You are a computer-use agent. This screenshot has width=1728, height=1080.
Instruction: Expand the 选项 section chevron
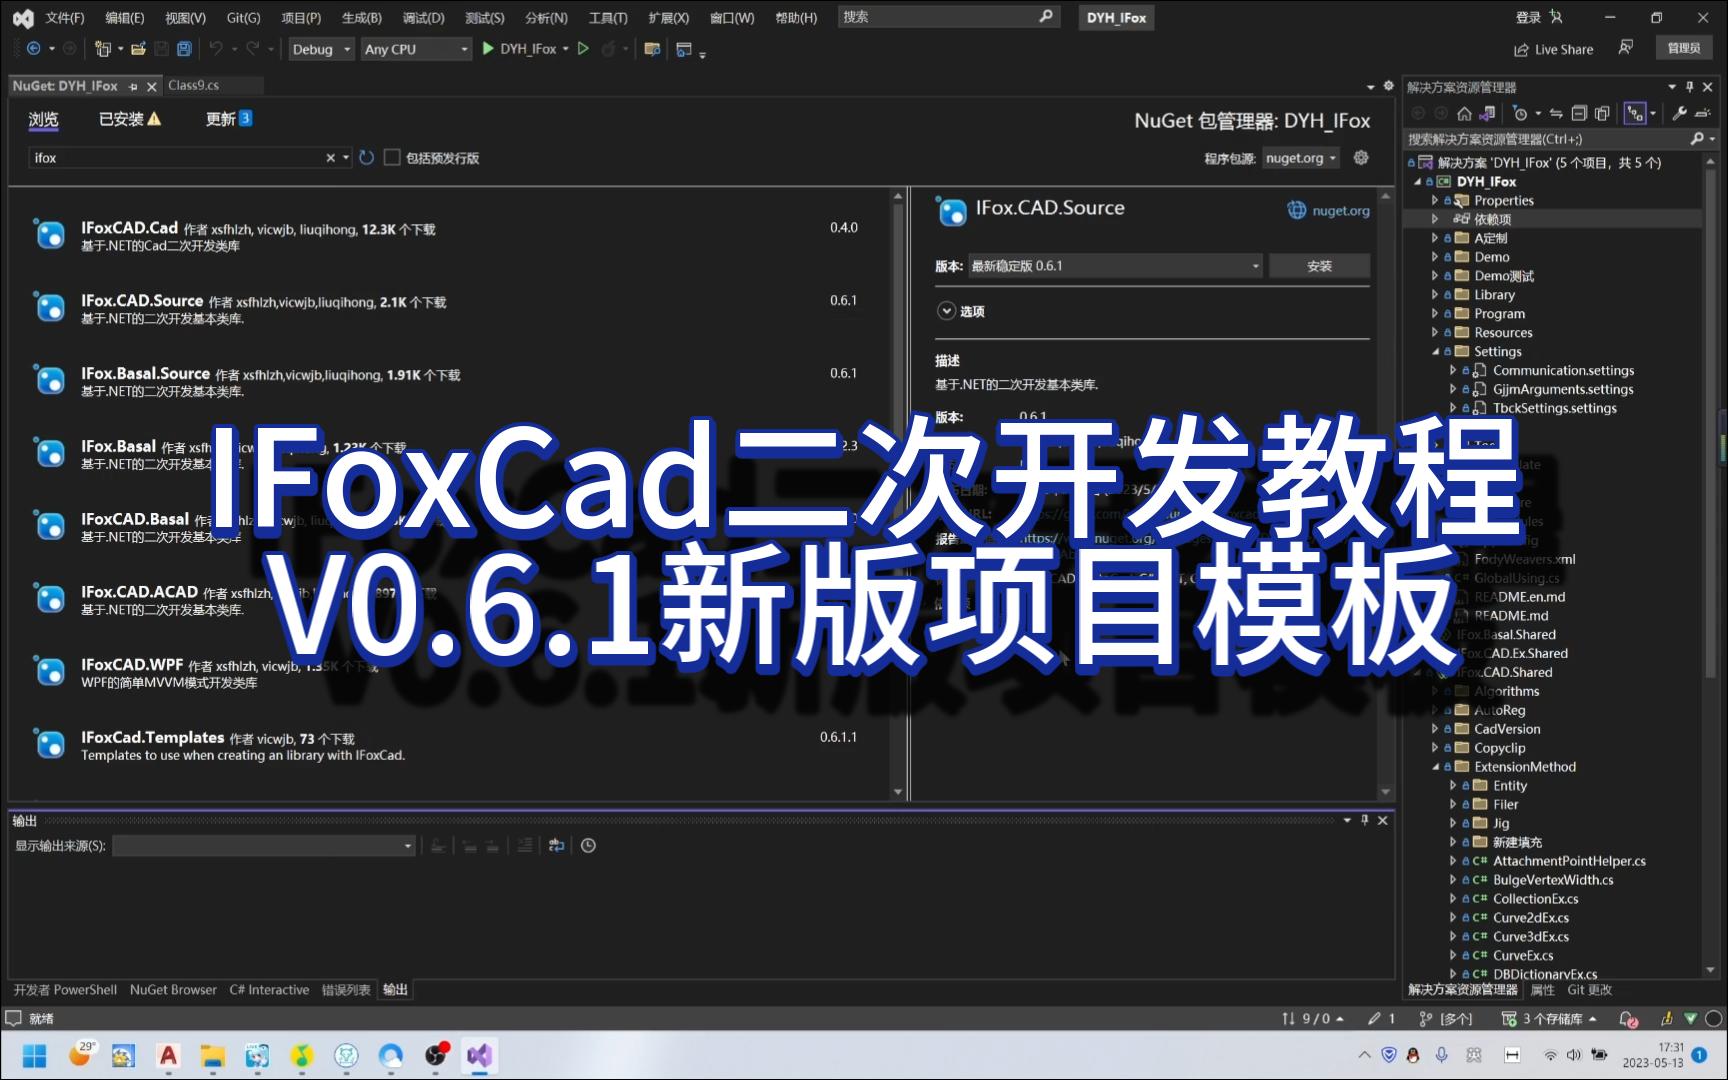(x=946, y=311)
